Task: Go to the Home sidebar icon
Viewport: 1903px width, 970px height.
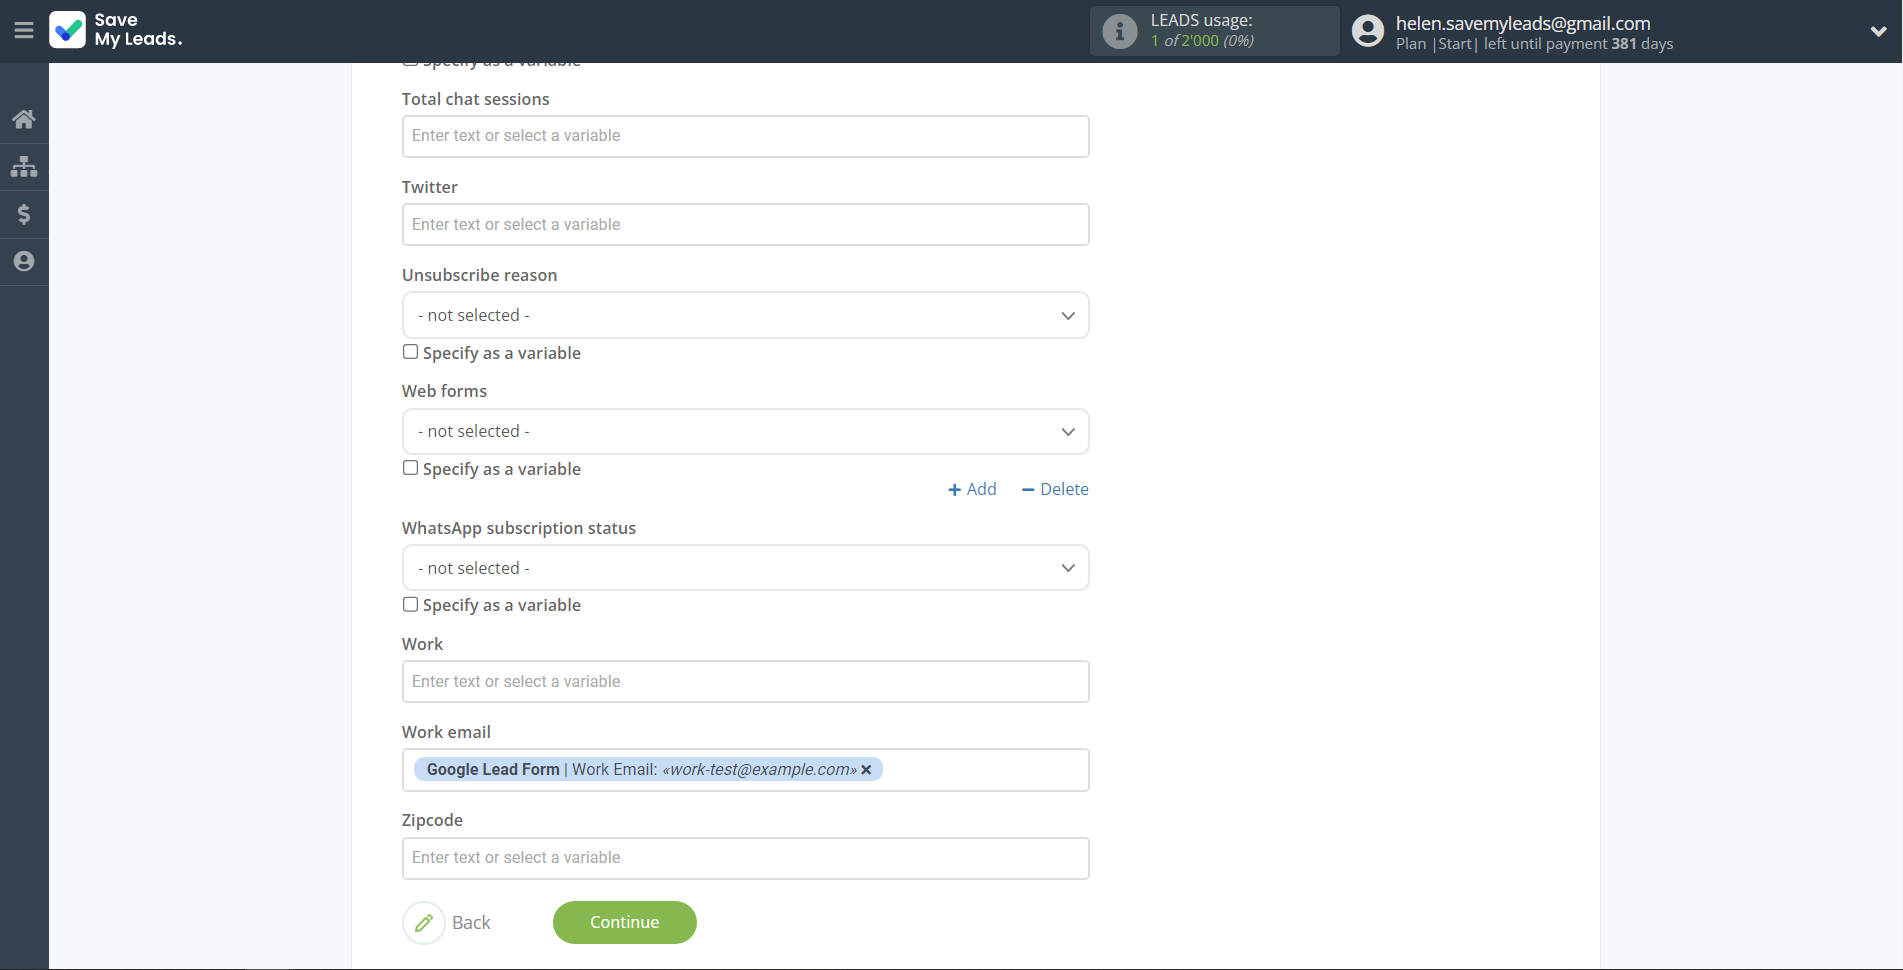Action: [x=24, y=119]
